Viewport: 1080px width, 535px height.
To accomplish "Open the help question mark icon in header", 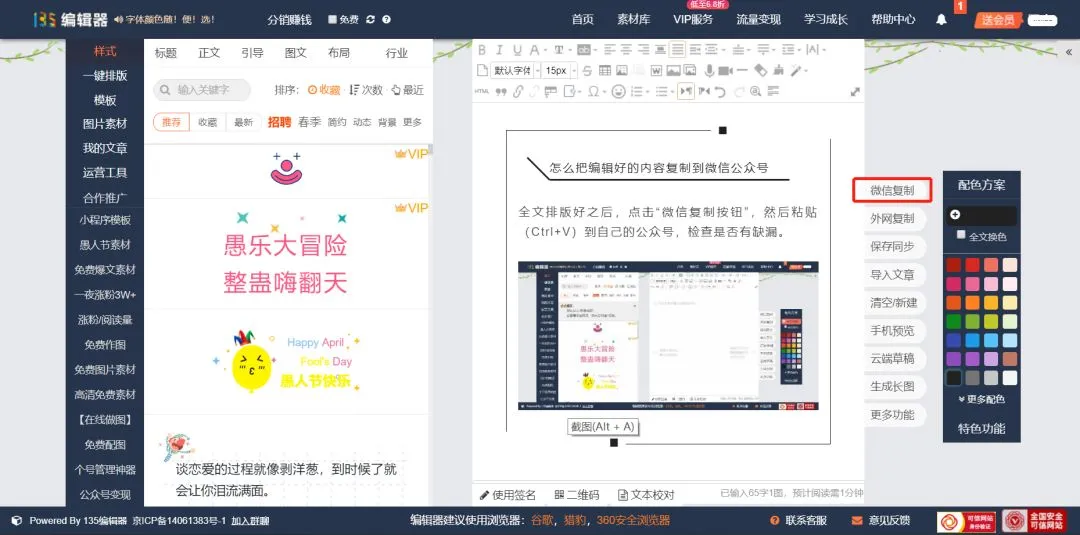I will (x=386, y=19).
